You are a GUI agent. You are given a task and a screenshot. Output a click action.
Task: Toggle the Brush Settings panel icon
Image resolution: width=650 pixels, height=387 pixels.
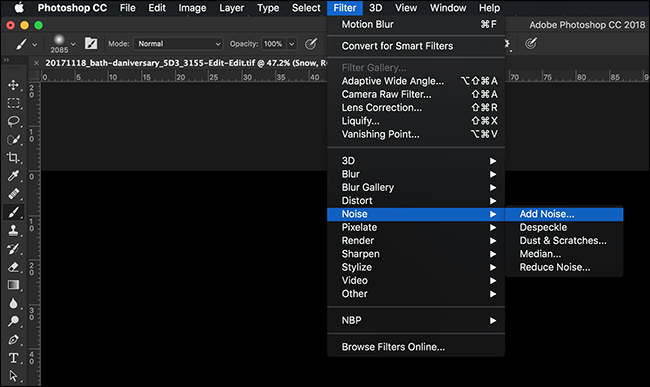point(91,43)
